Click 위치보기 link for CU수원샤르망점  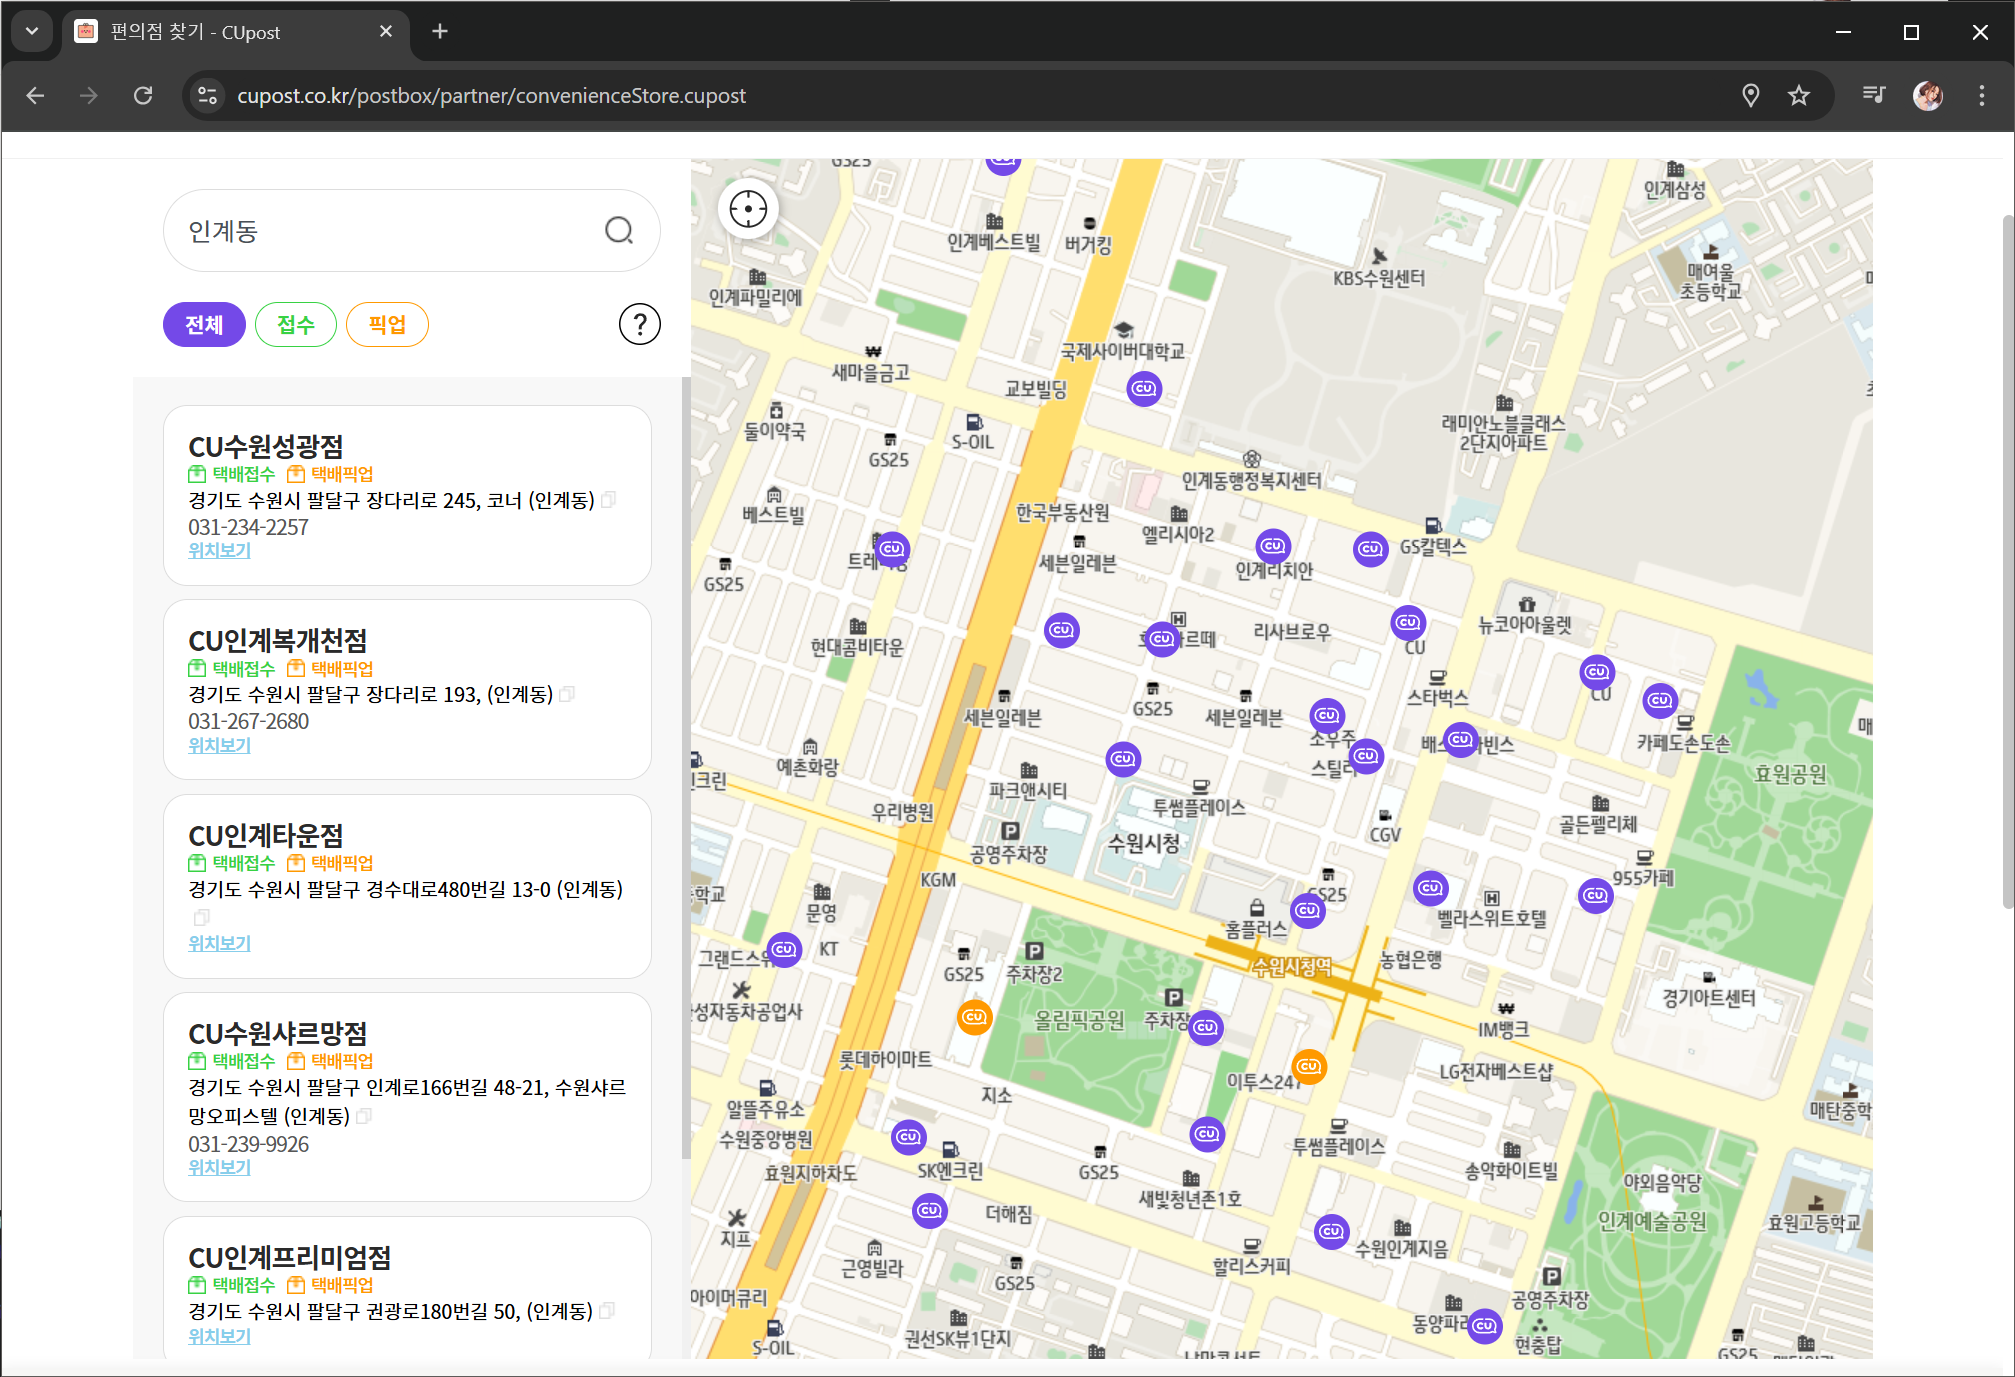[x=219, y=1167]
